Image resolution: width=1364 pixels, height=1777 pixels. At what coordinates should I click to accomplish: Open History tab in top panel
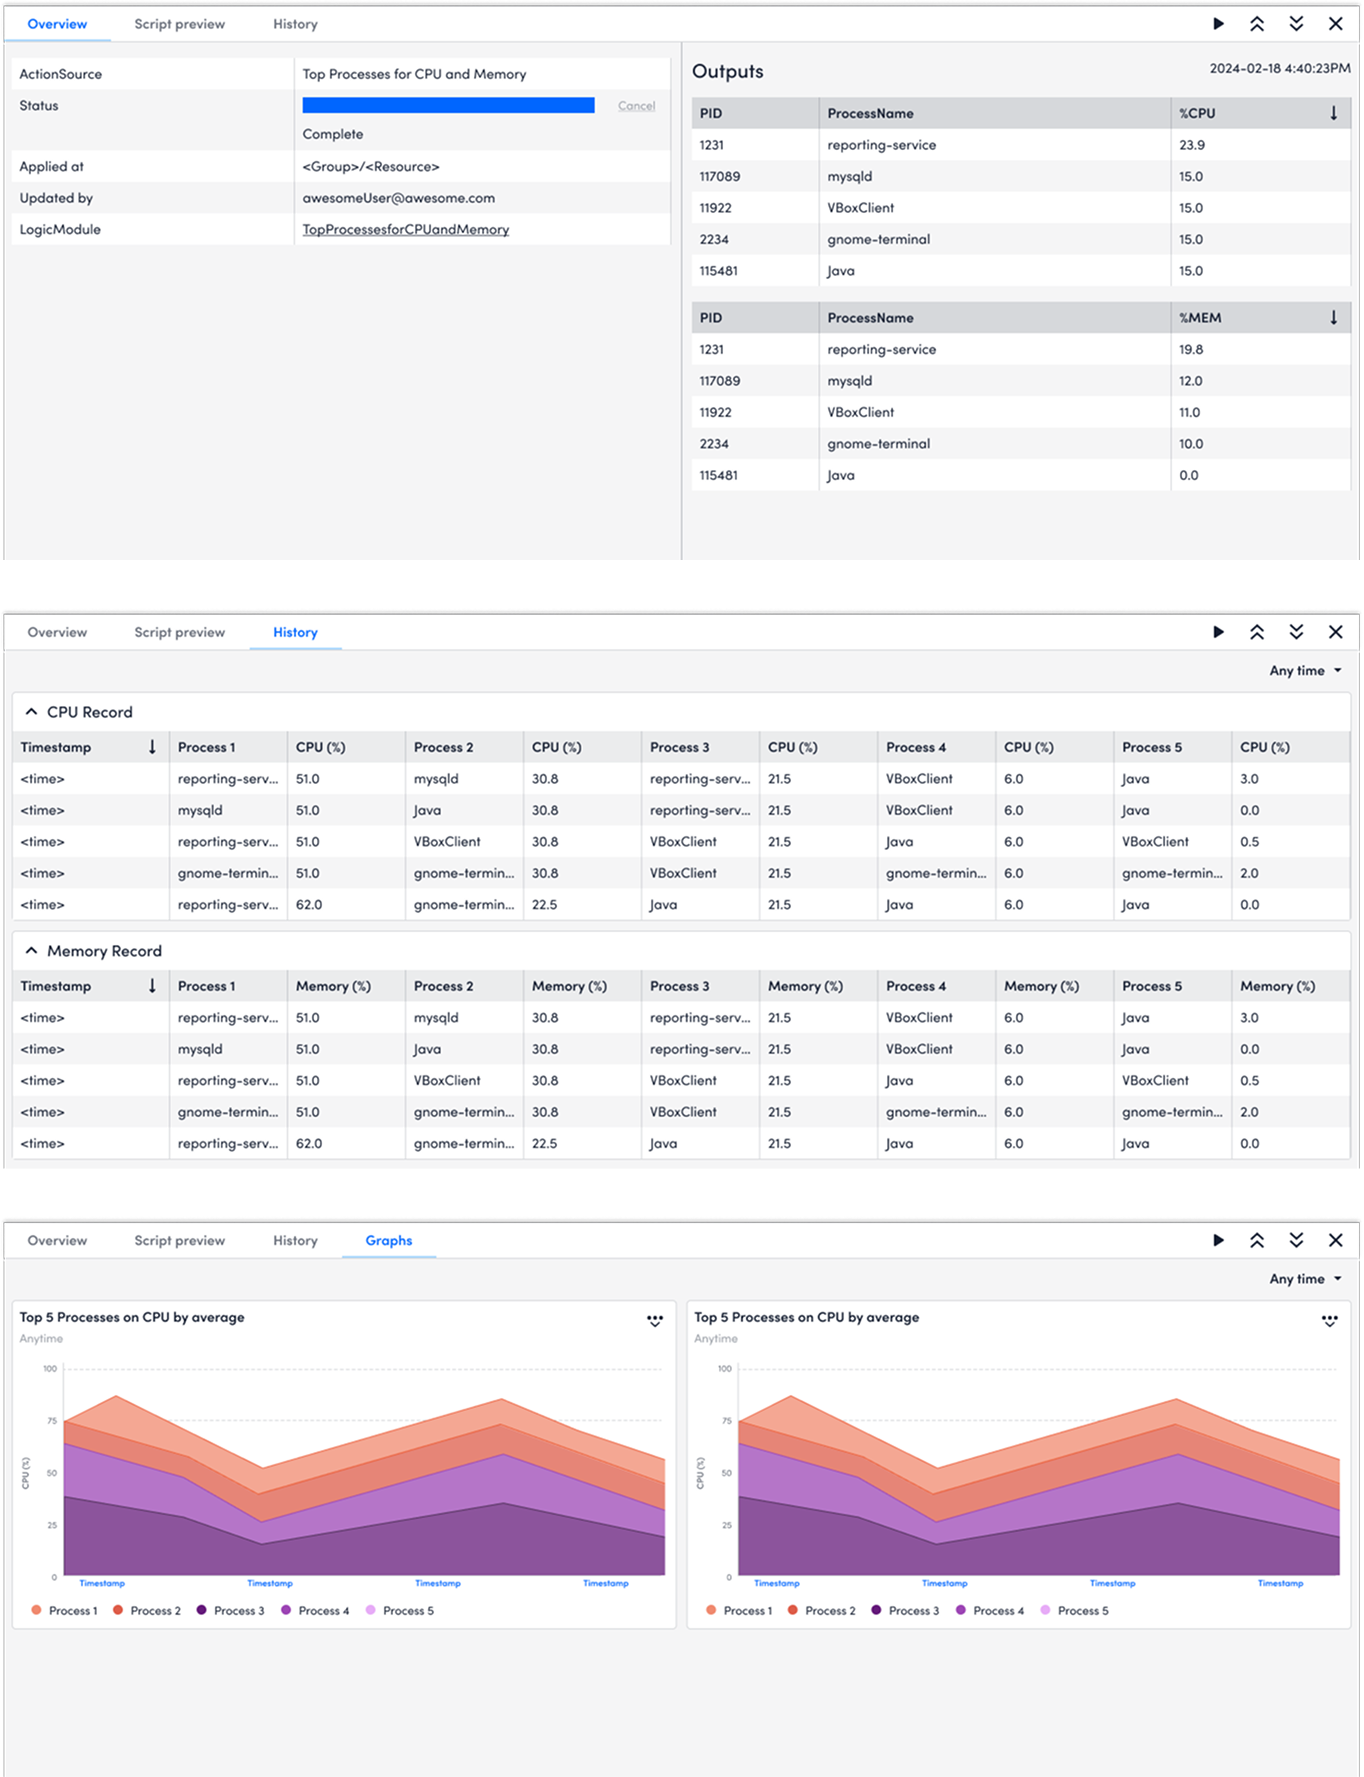295,24
